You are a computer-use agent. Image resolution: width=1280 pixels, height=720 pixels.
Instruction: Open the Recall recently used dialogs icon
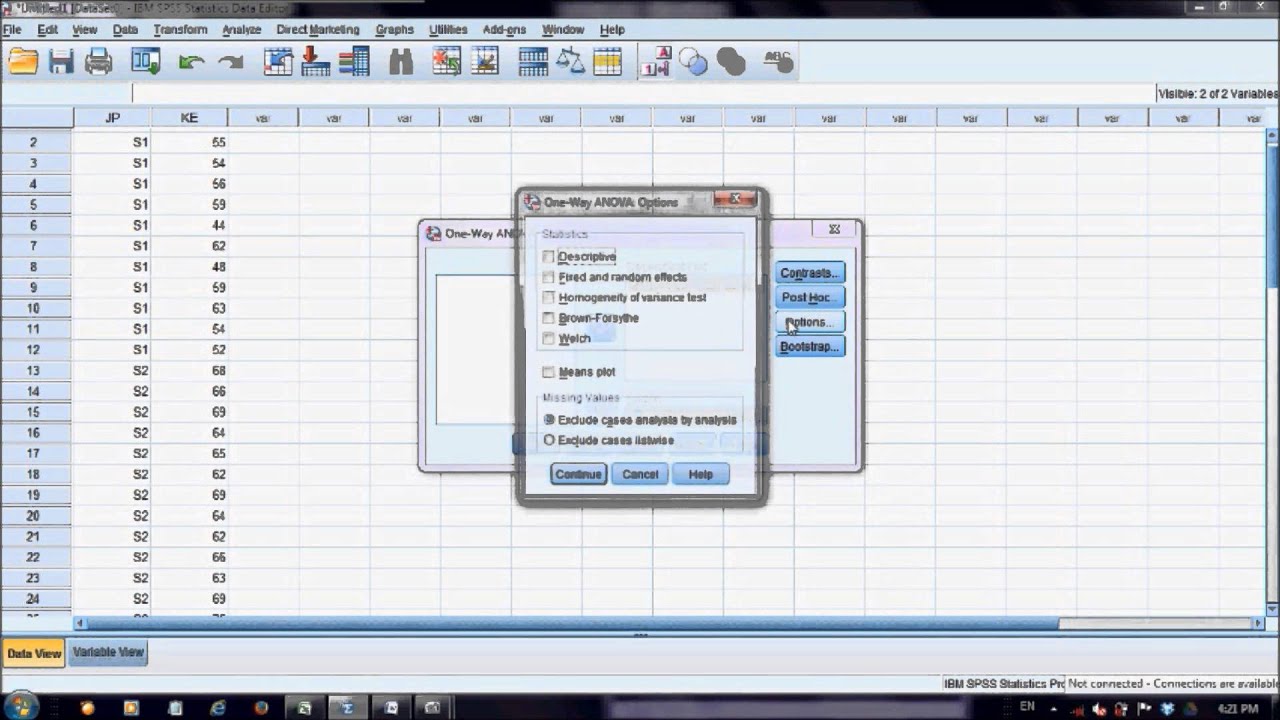(x=146, y=62)
